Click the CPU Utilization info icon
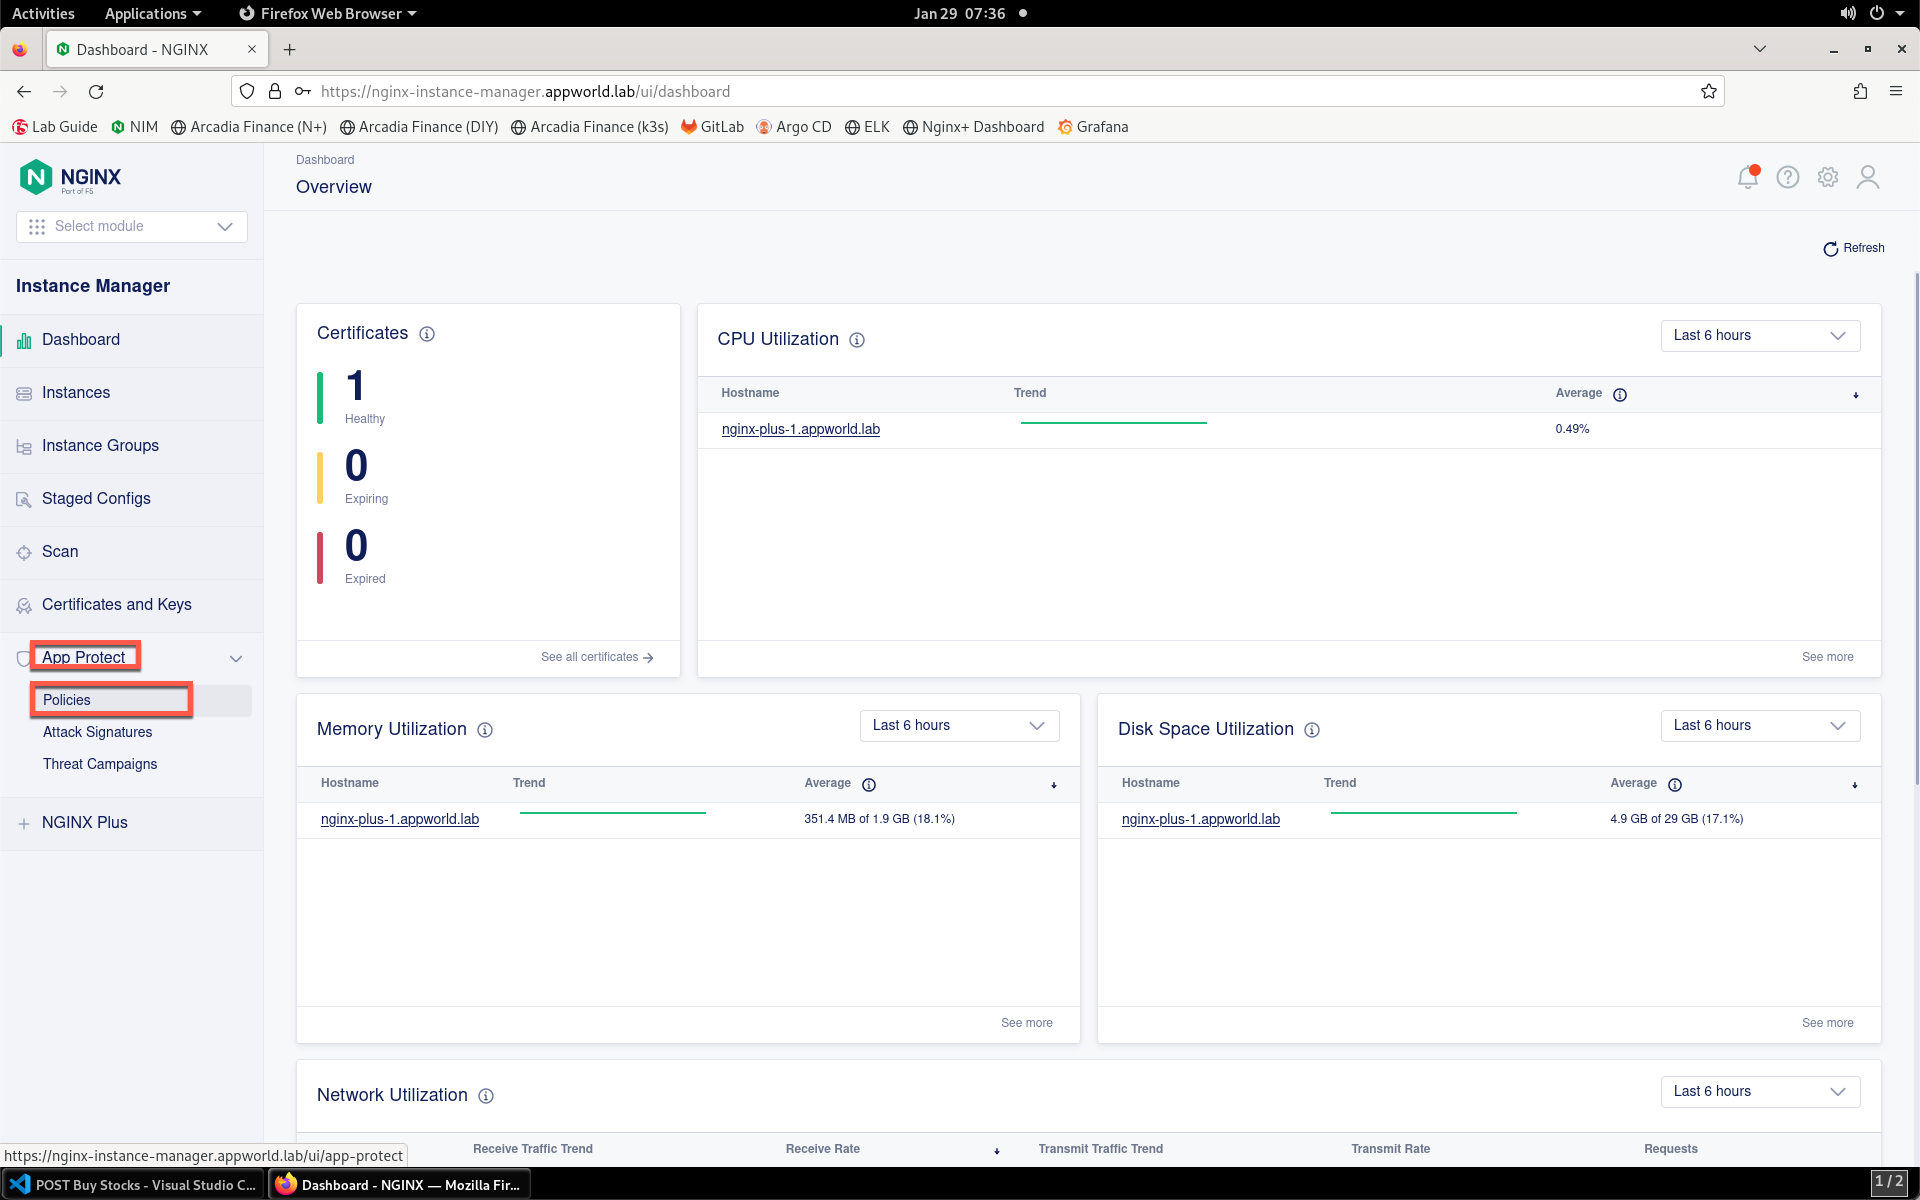 pos(857,340)
